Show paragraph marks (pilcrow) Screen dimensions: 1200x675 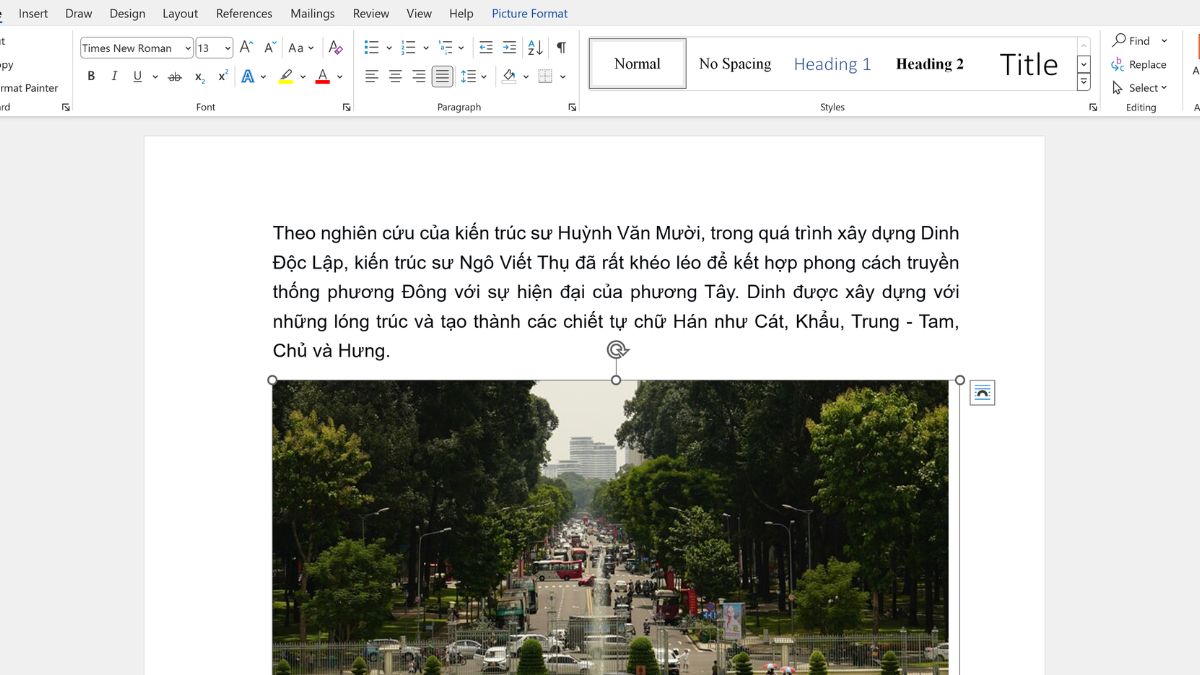click(x=561, y=47)
